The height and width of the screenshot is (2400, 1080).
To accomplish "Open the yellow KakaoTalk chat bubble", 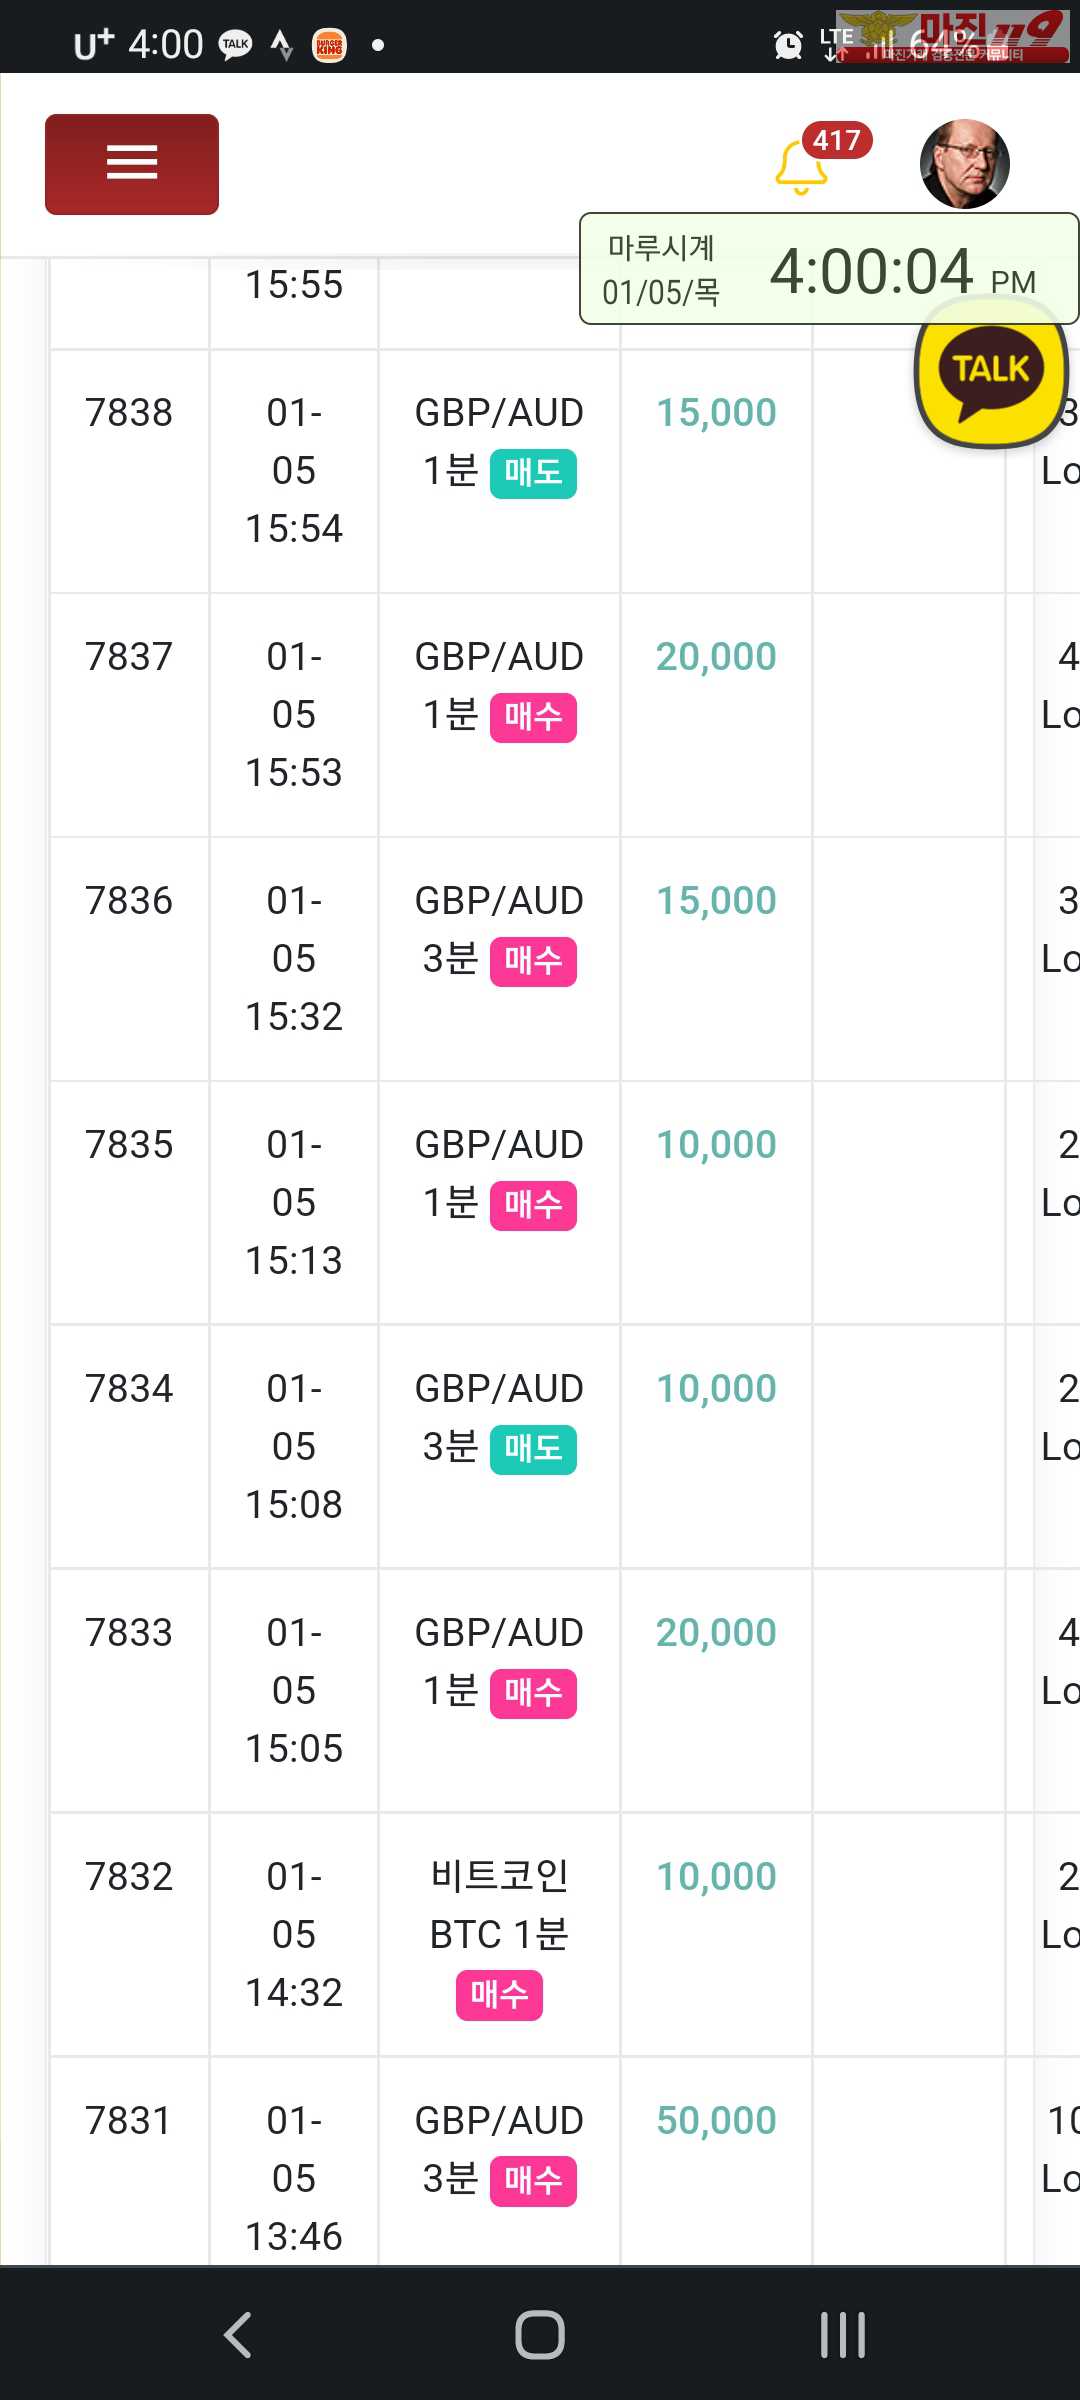I will (x=991, y=373).
